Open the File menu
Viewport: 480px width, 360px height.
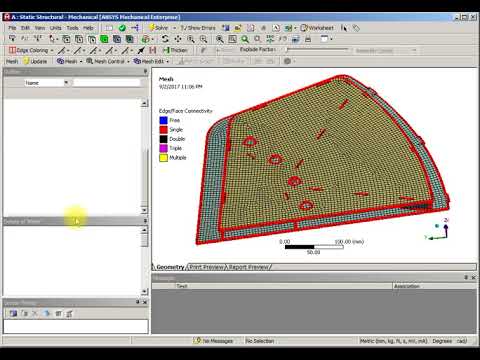(x=12, y=28)
